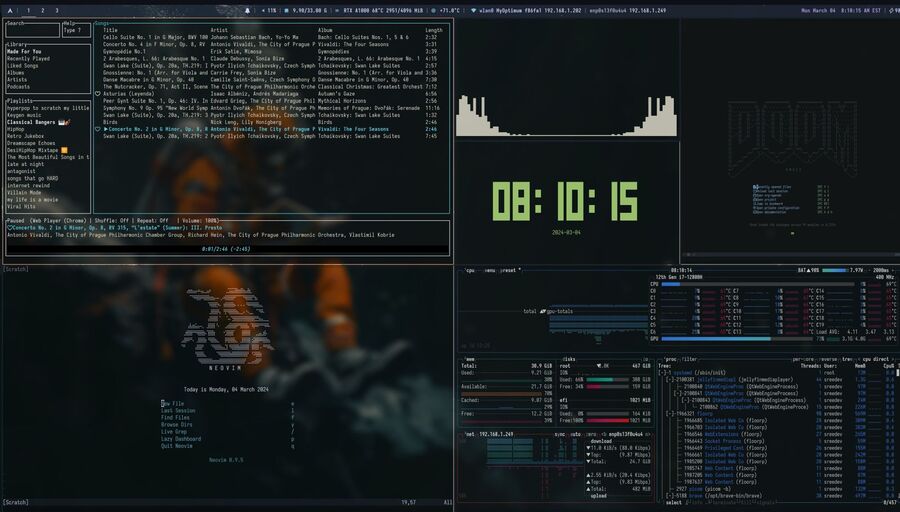The image size is (900, 512).
Task: Toggle Shuffle: Off in the player status line
Action: (x=111, y=220)
